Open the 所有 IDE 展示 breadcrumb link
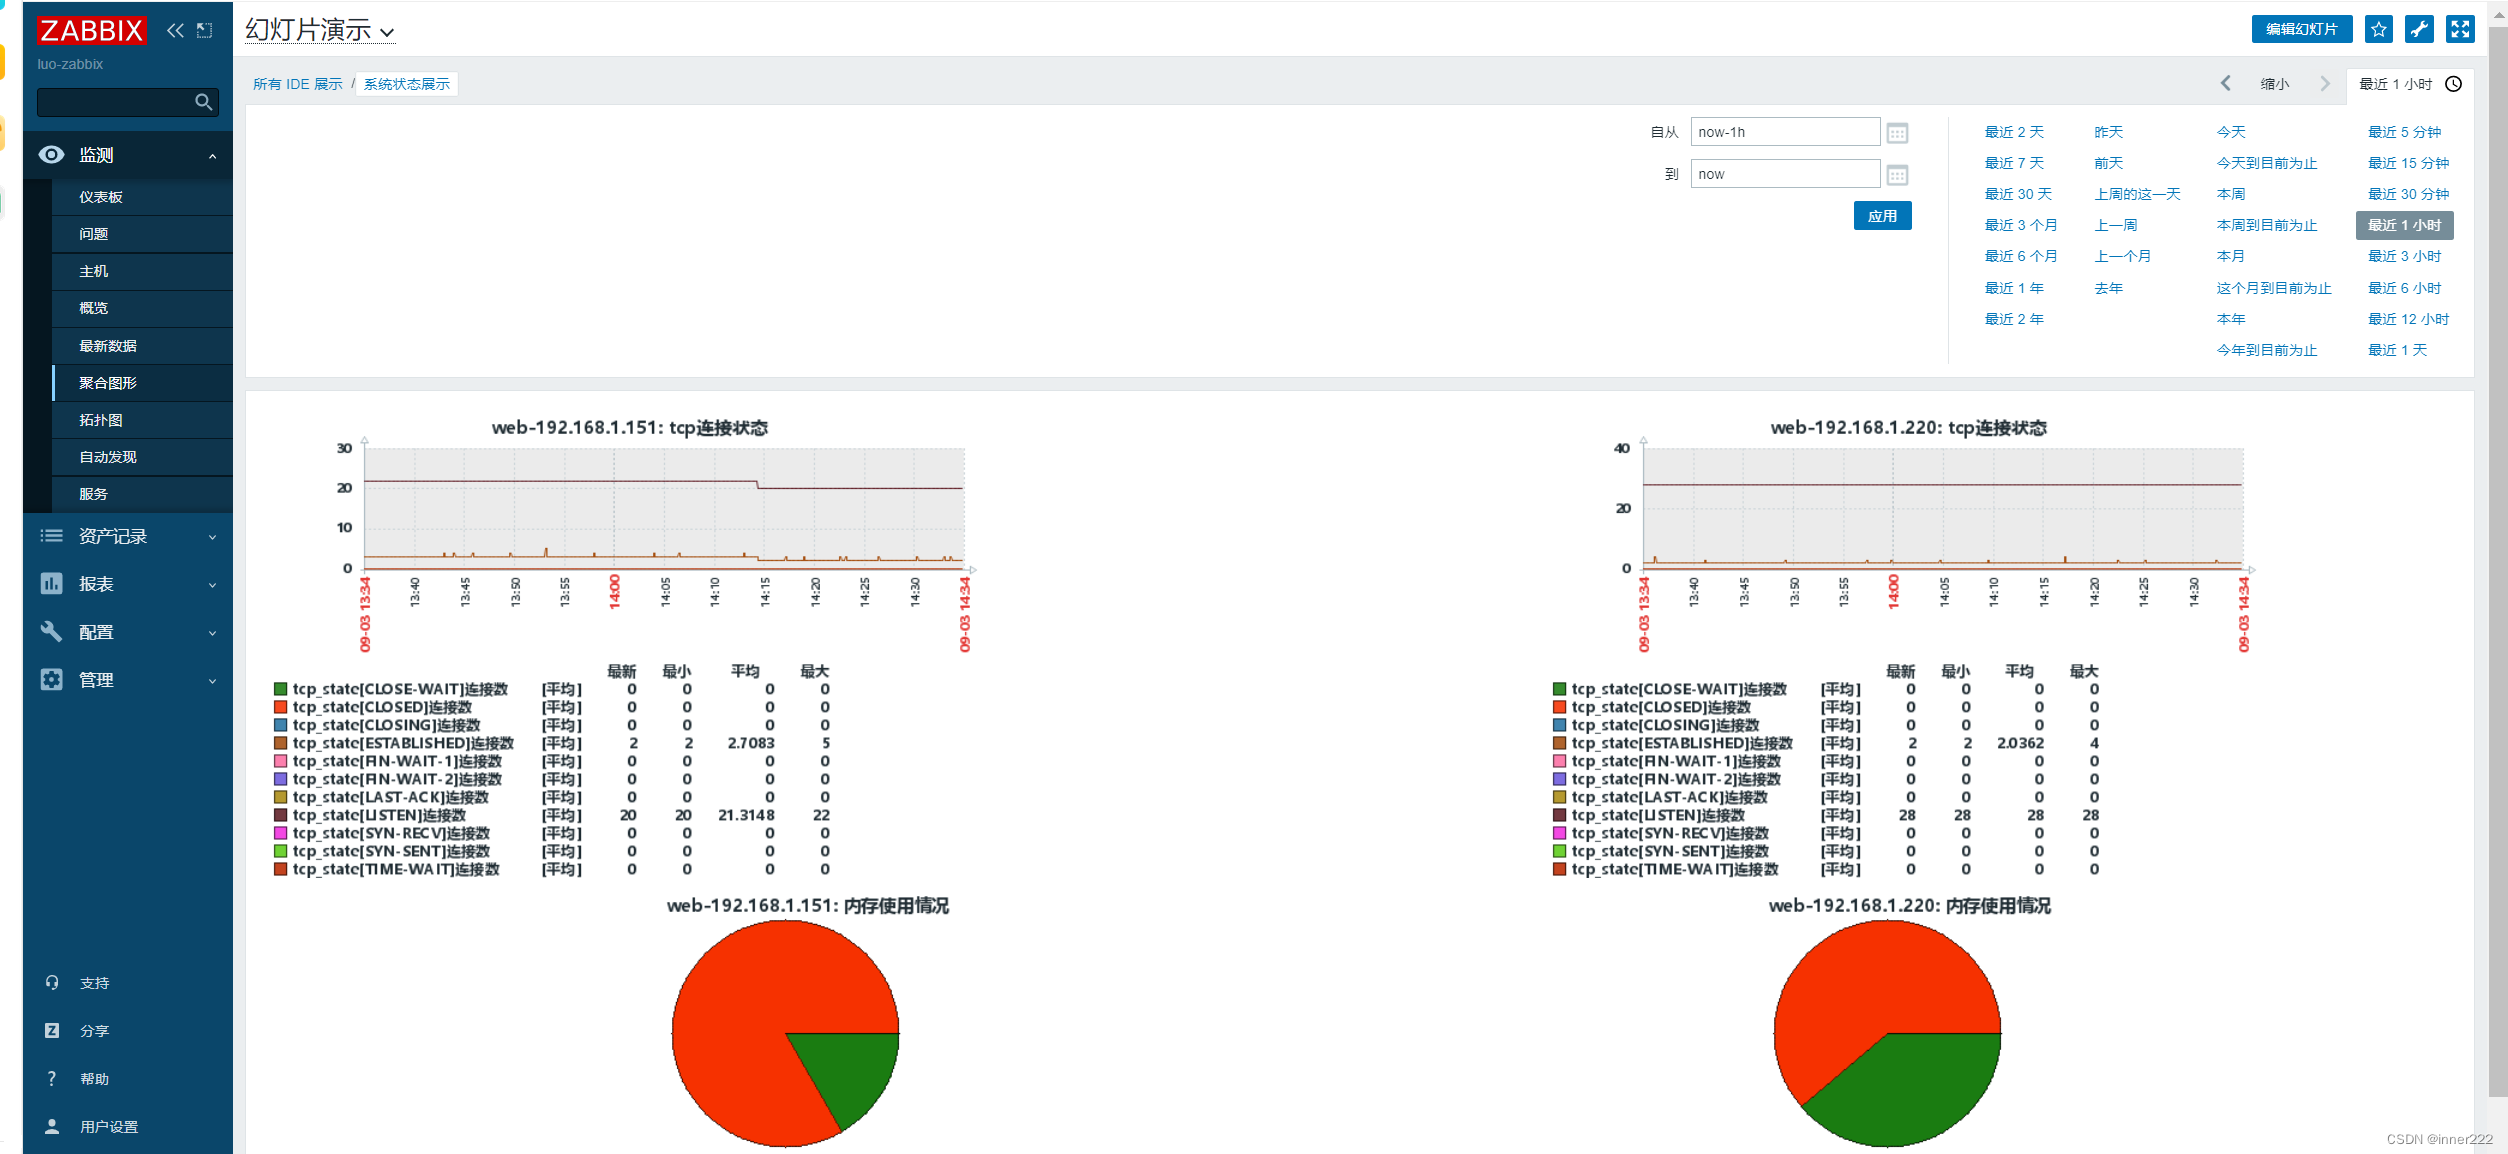The image size is (2508, 1154). point(298,84)
